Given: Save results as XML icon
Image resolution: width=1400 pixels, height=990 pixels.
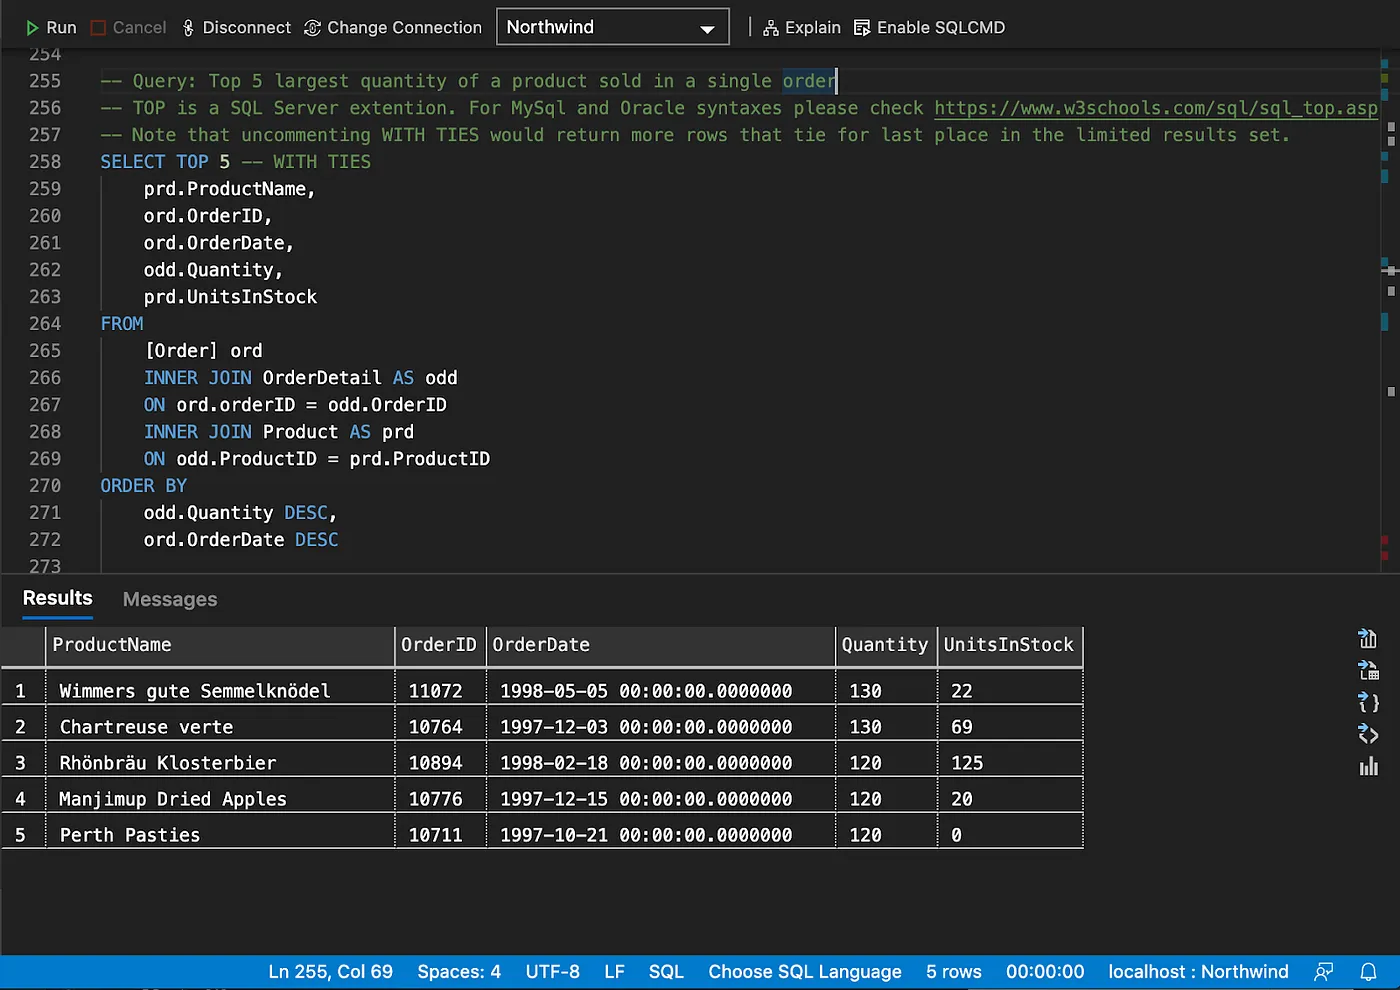Looking at the screenshot, I should click(1368, 734).
